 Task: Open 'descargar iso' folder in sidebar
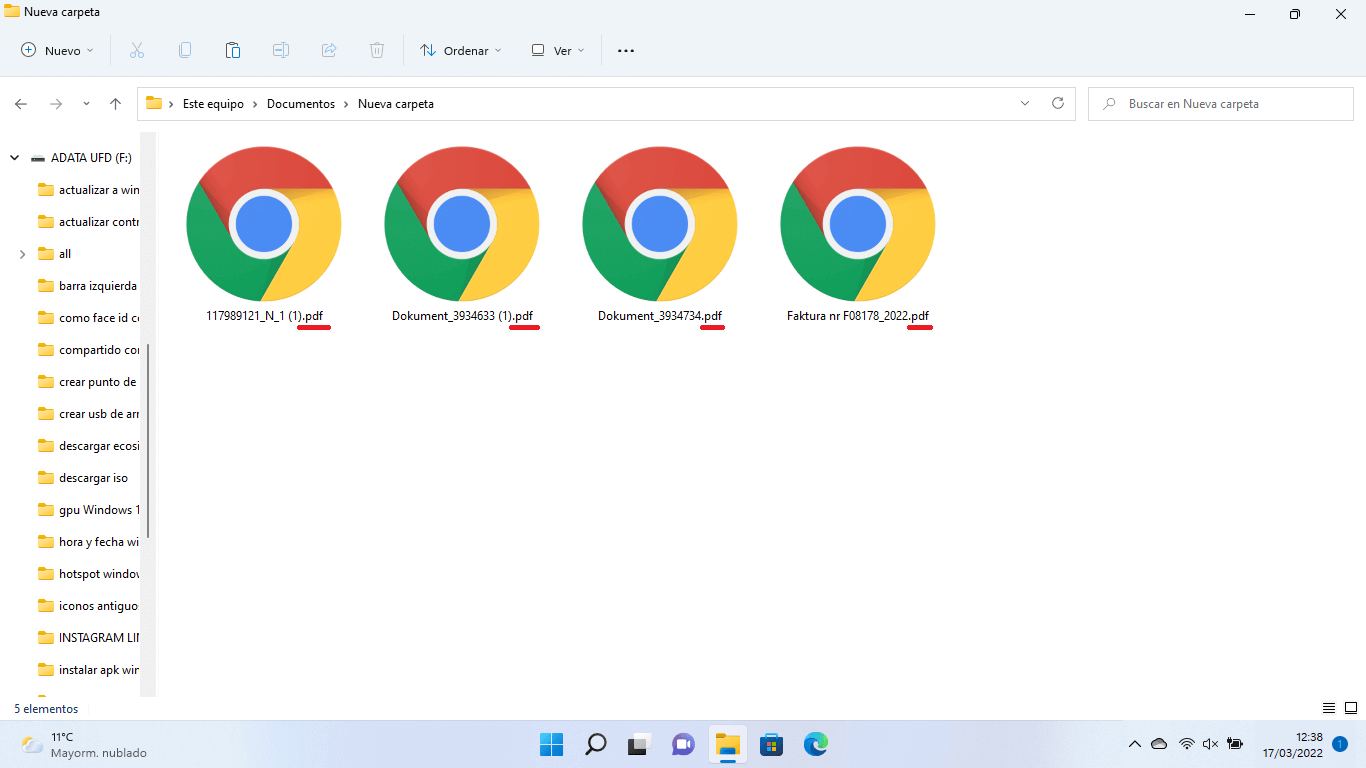(83, 478)
